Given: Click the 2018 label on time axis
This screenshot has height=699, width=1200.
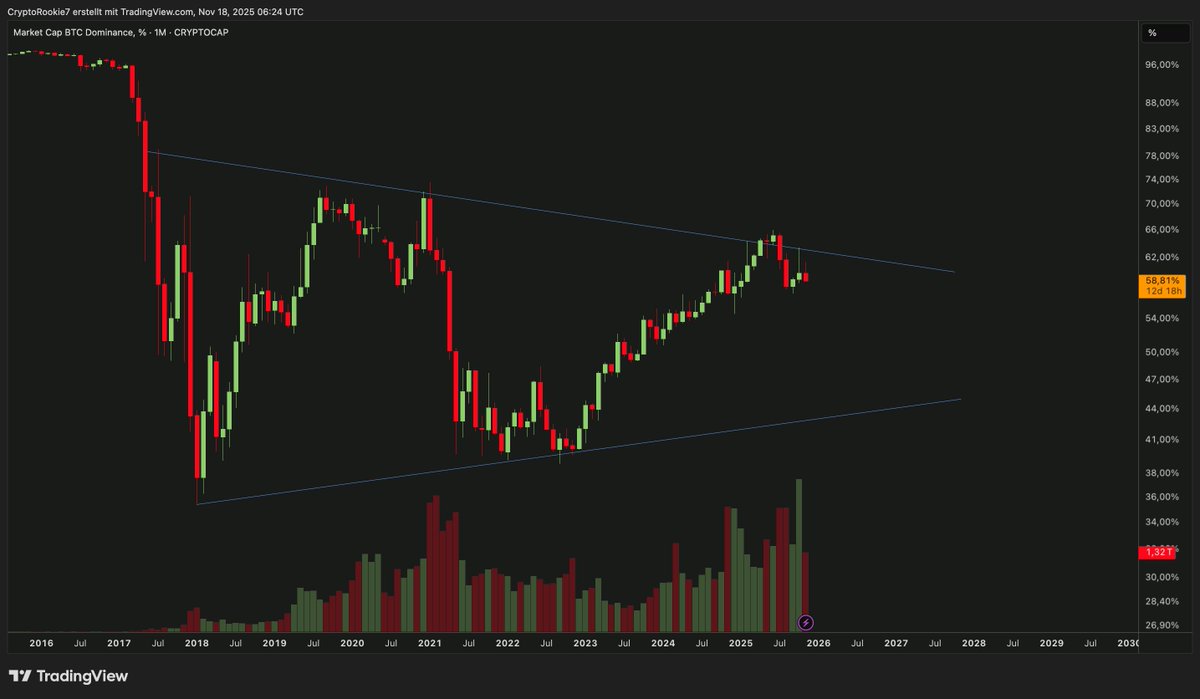Looking at the screenshot, I should pyautogui.click(x=197, y=645).
